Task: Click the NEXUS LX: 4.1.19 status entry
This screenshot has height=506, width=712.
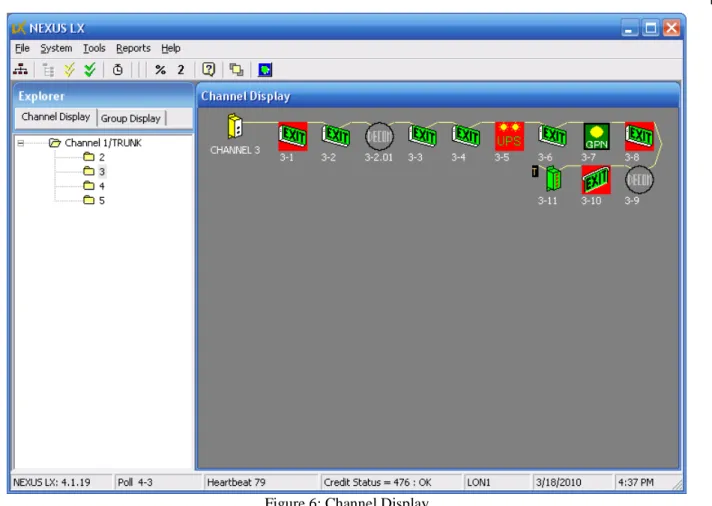Action: coord(61,482)
